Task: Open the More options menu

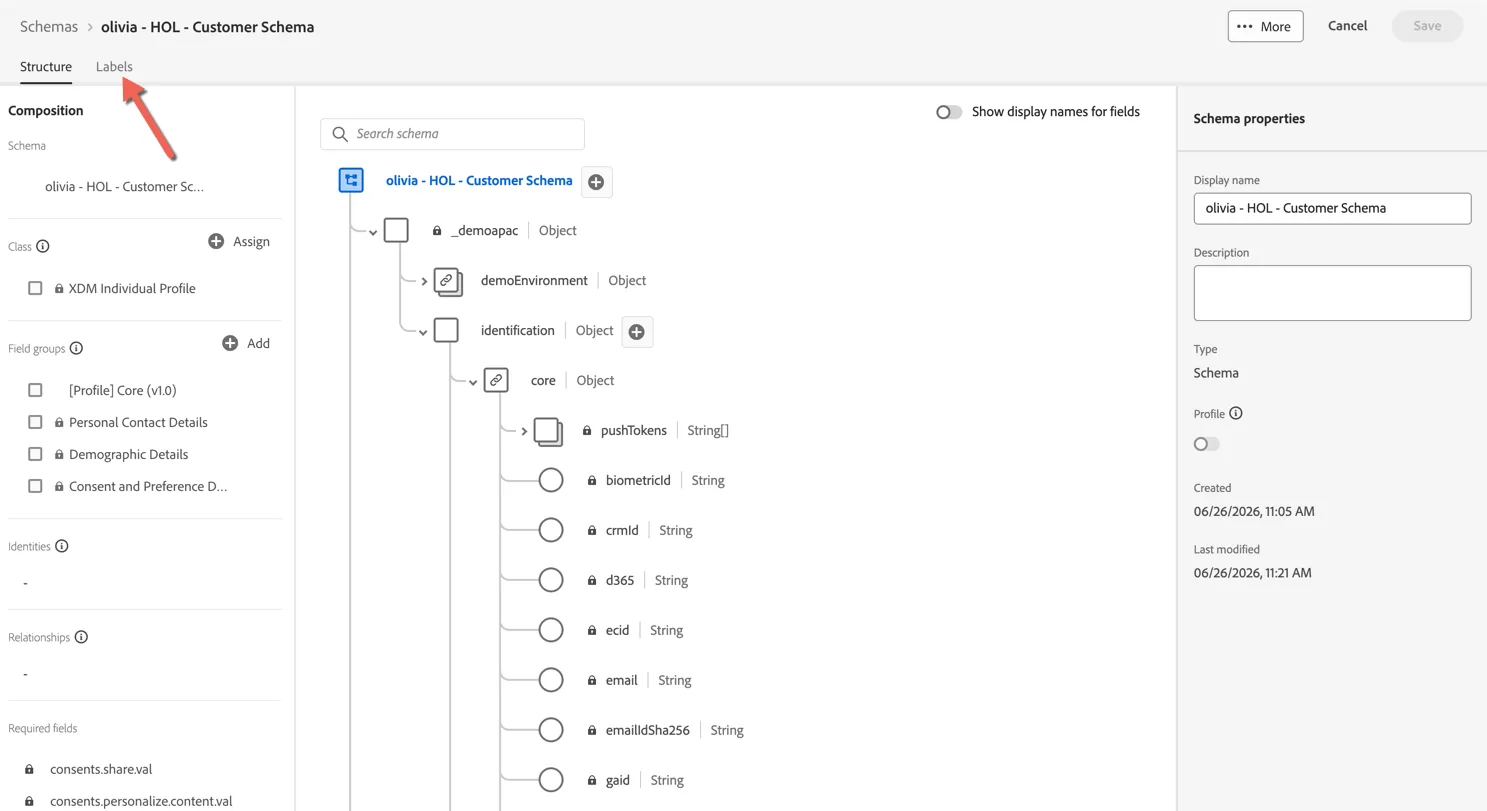Action: 1265,26
